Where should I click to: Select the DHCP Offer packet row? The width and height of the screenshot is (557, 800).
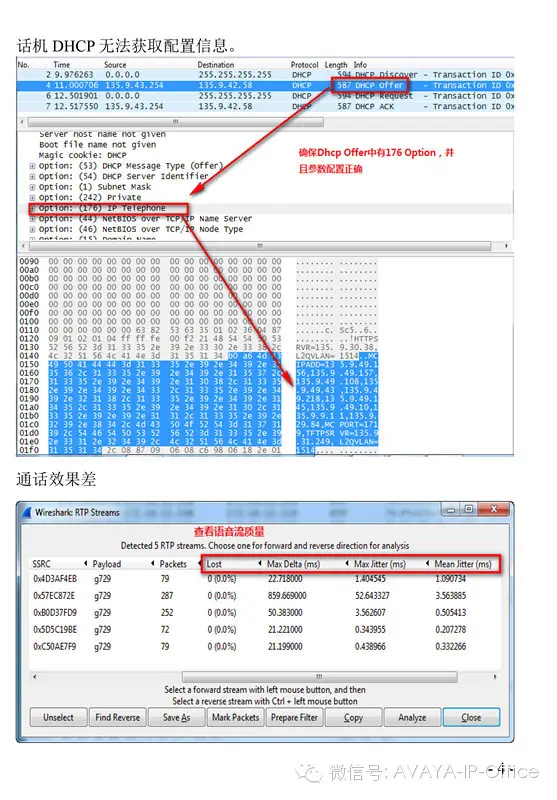coord(265,85)
